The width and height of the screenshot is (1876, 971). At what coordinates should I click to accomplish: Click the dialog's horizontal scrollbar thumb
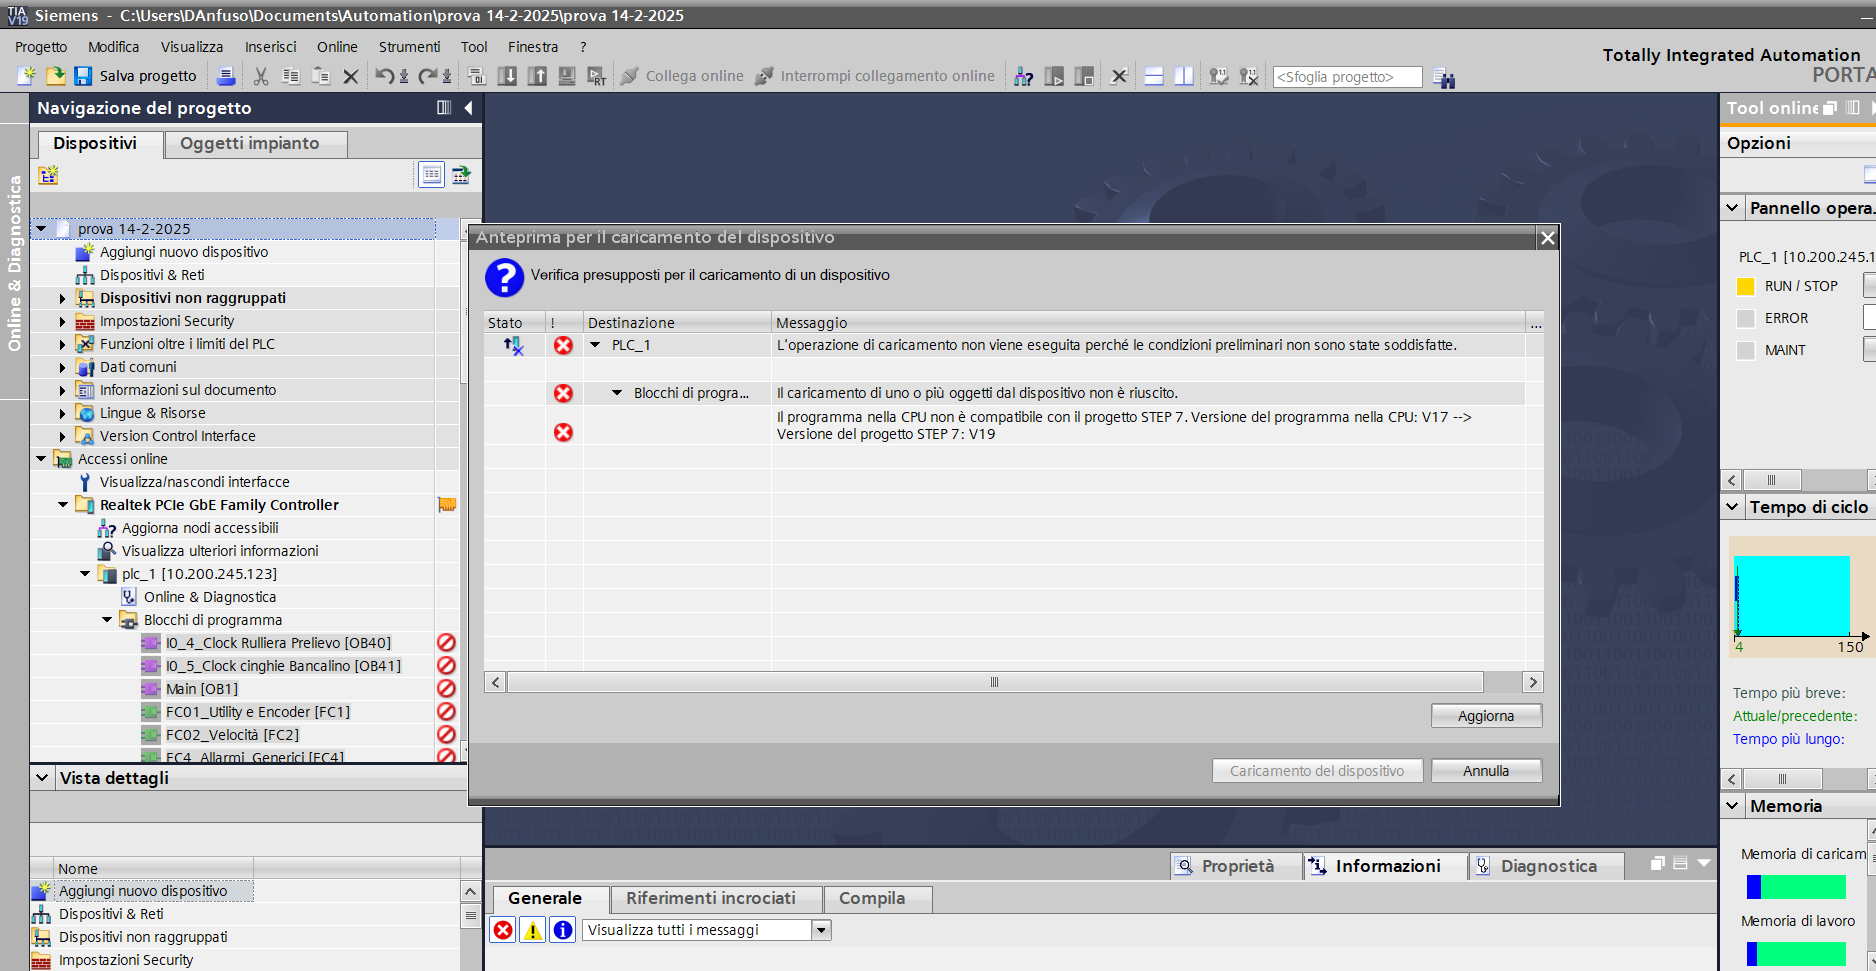tap(994, 682)
